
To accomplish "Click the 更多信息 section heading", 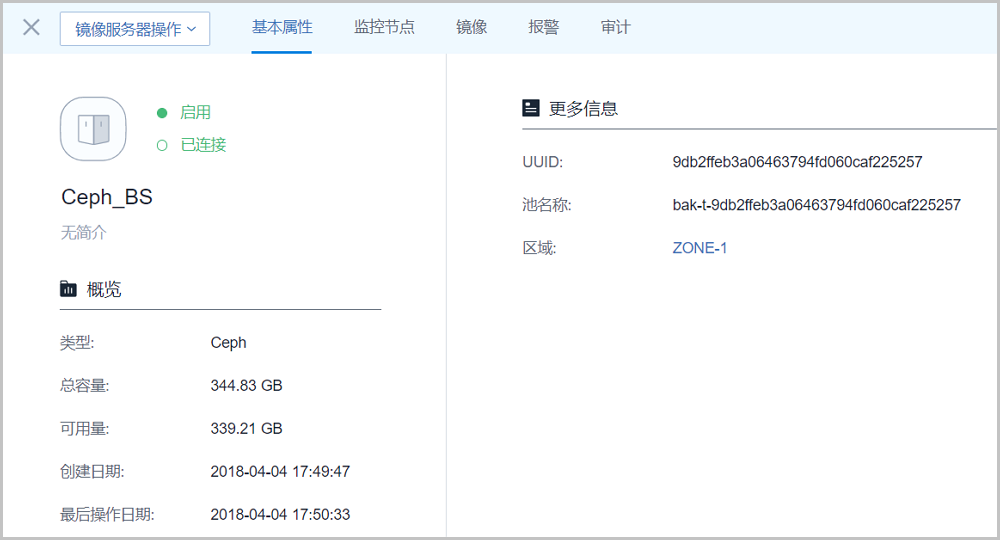I will [x=584, y=108].
